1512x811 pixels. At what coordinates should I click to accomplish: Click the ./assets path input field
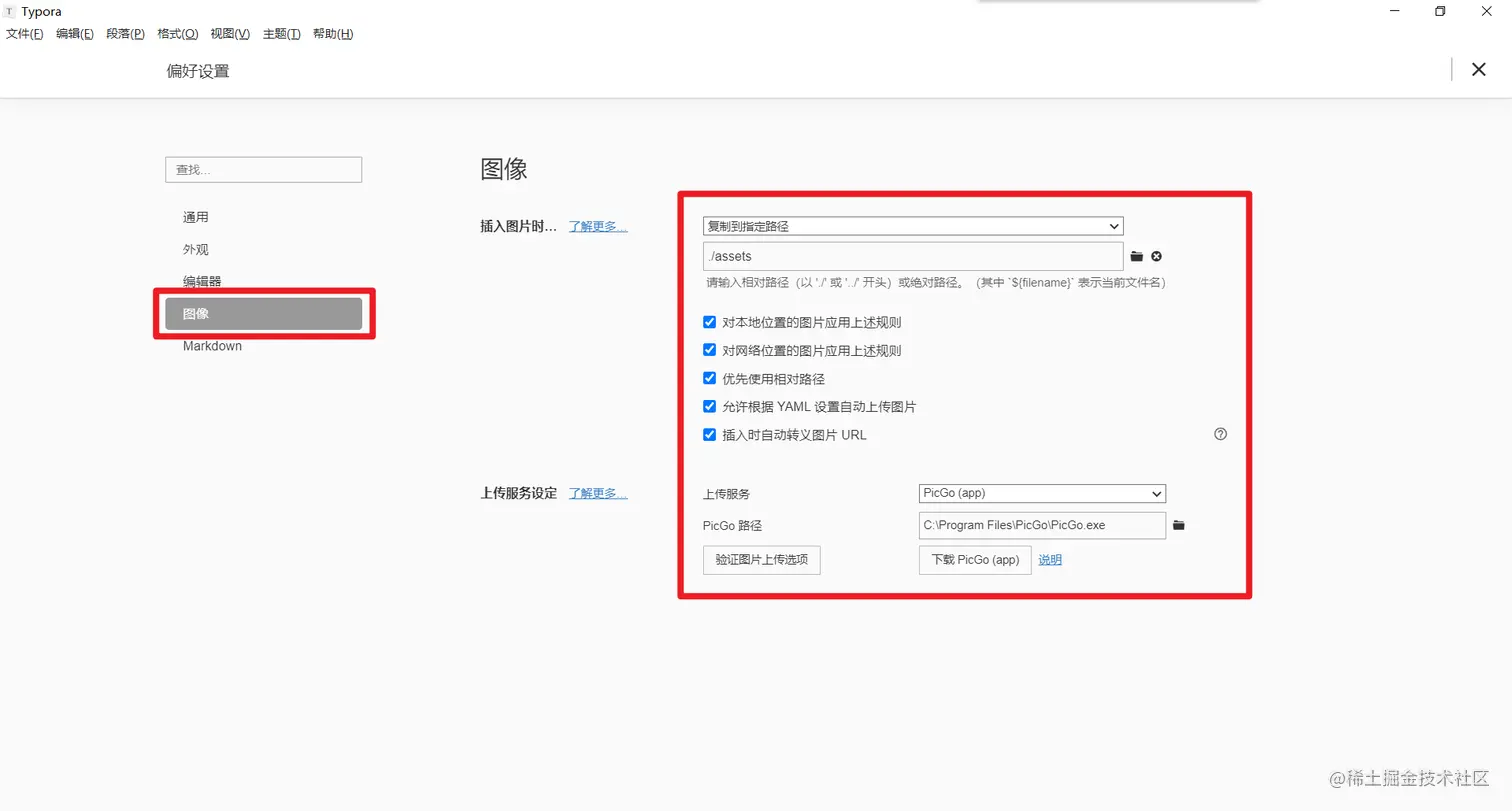click(913, 256)
